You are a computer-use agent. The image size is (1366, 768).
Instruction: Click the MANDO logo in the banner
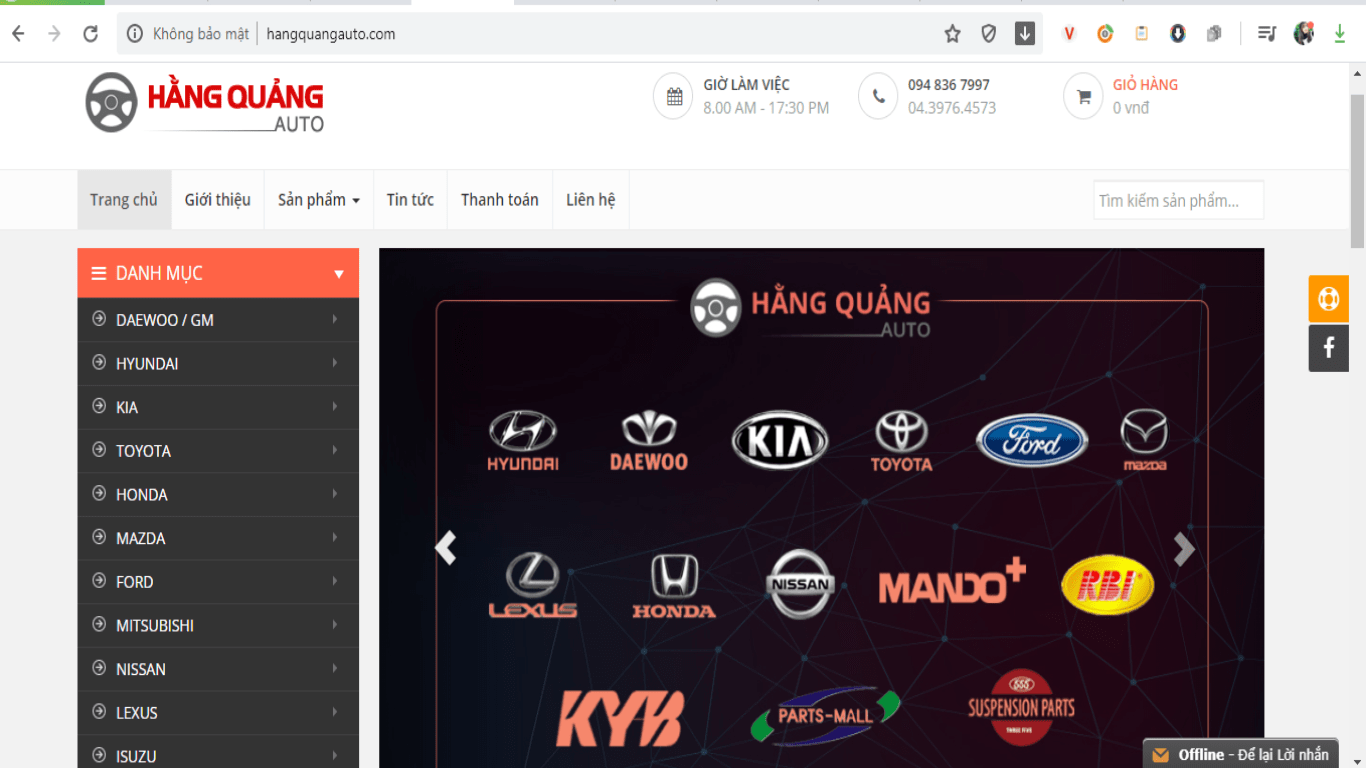coord(952,582)
